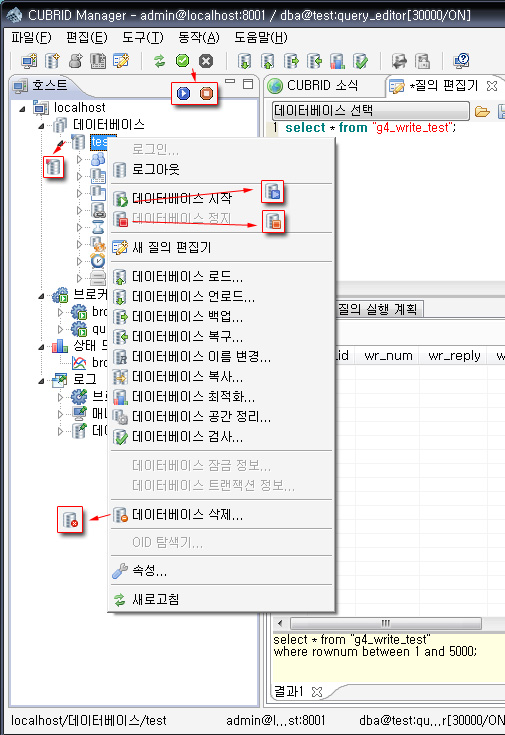
Task: Minimize the 호스트 panel
Action: coord(230,82)
